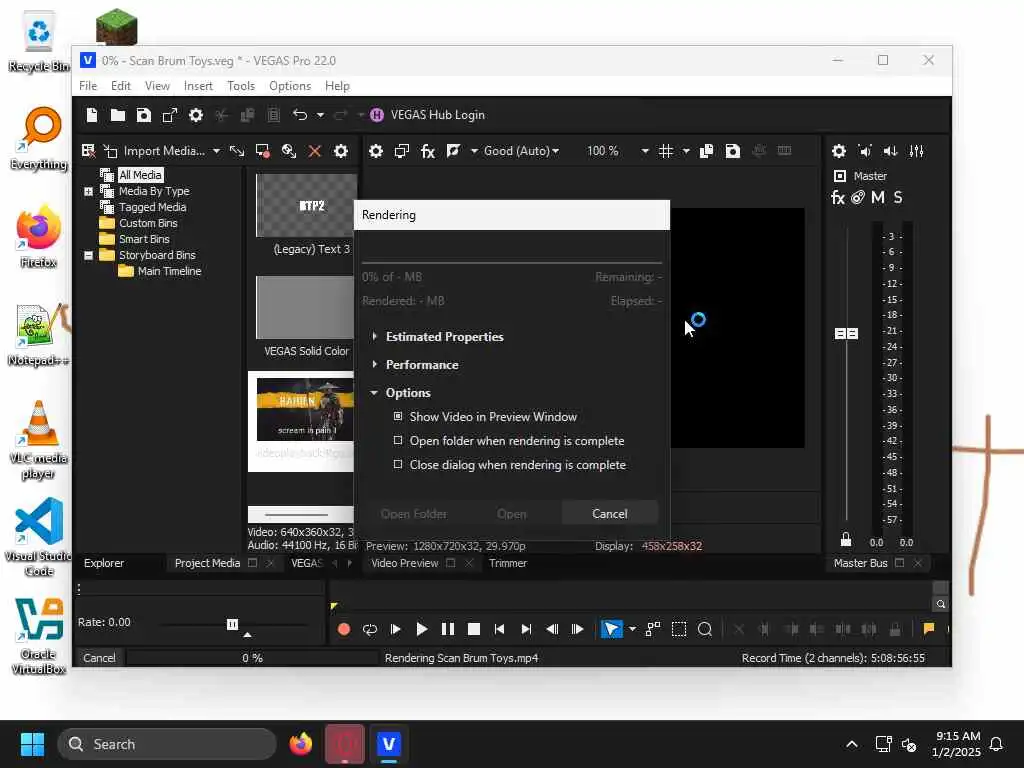This screenshot has width=1024, height=768.
Task: Collapse the Options section
Action: click(x=374, y=392)
